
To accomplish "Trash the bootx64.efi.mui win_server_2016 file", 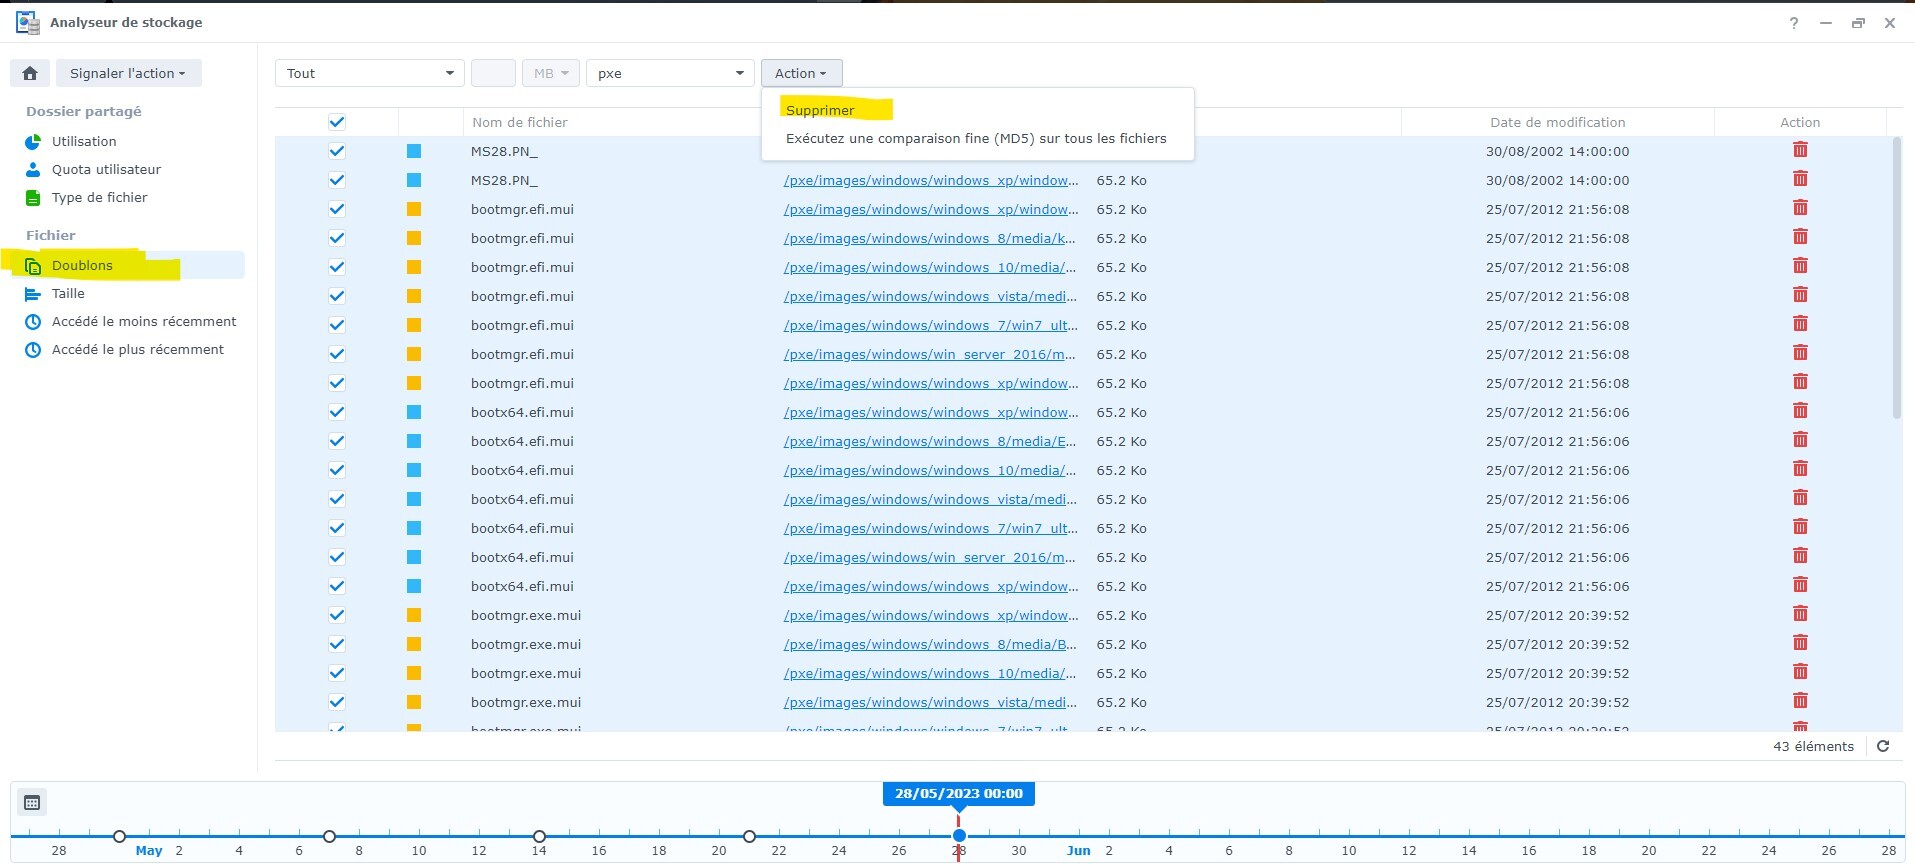I will (x=1800, y=556).
